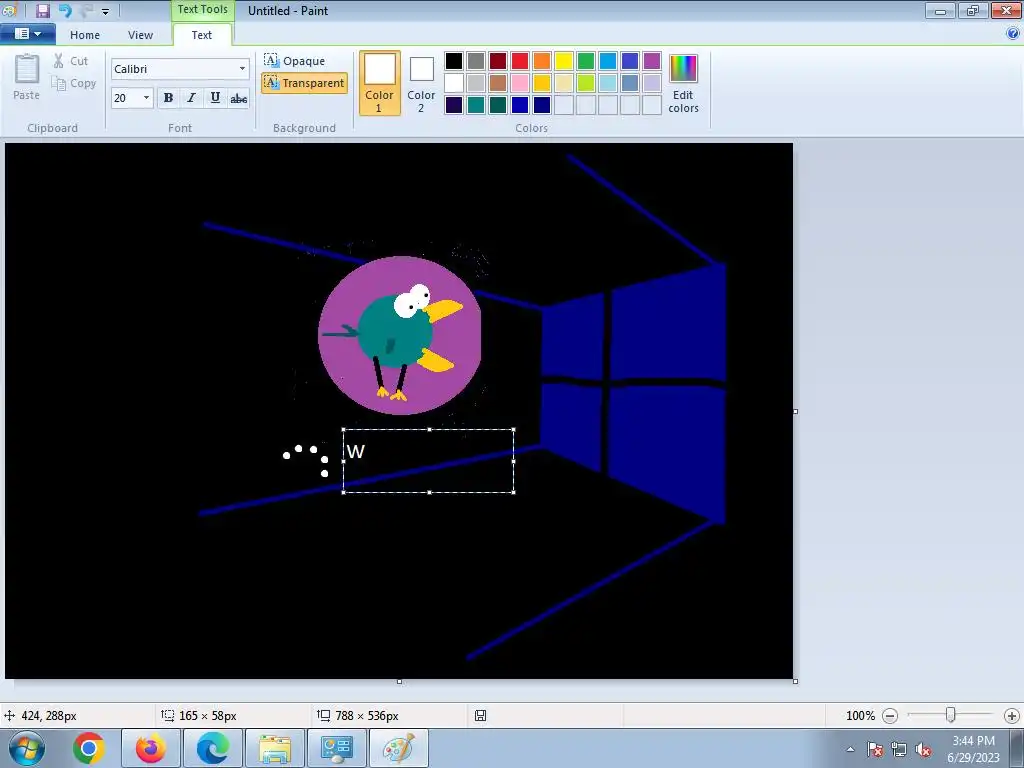1024x768 pixels.
Task: Launch Firefox from taskbar
Action: click(151, 748)
